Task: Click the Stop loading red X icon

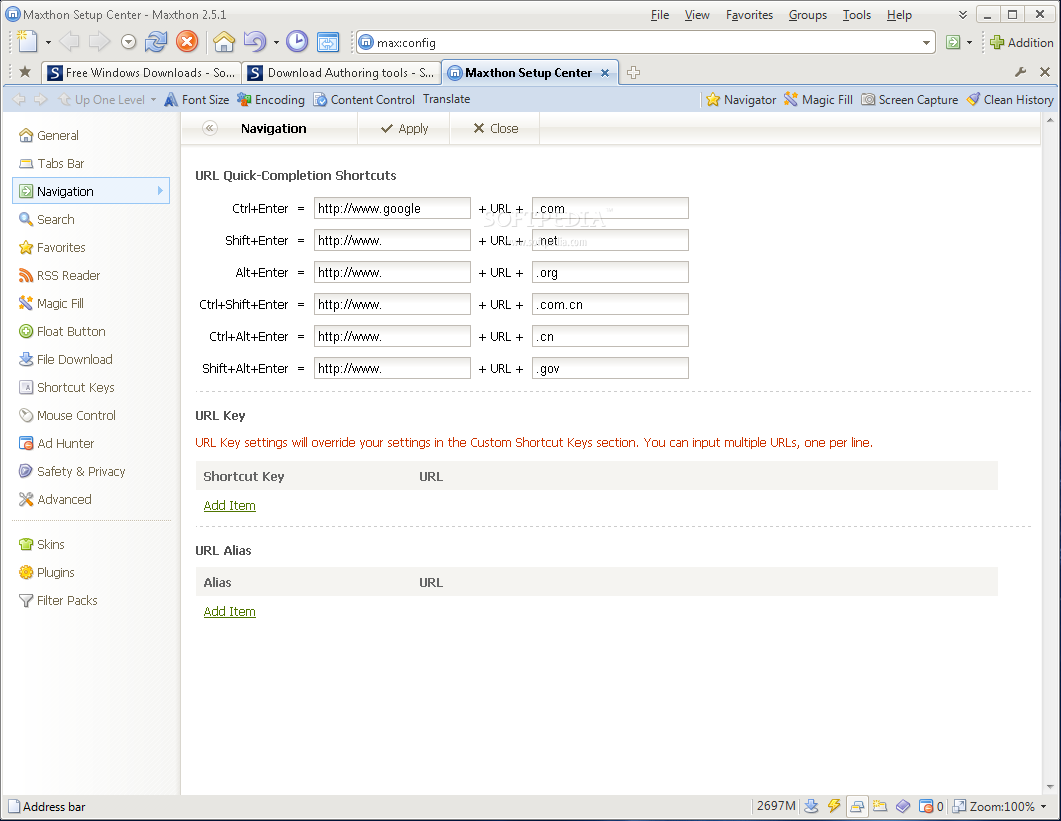Action: point(187,42)
